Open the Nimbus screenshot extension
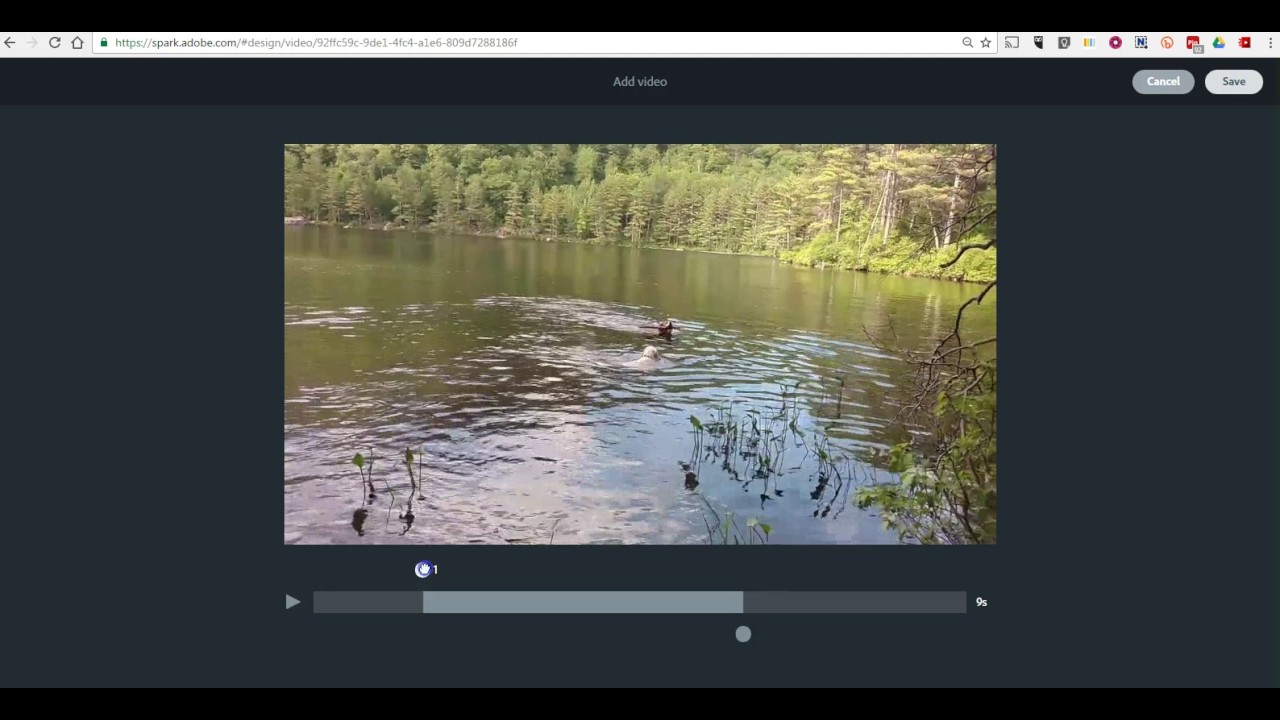 (x=1141, y=43)
